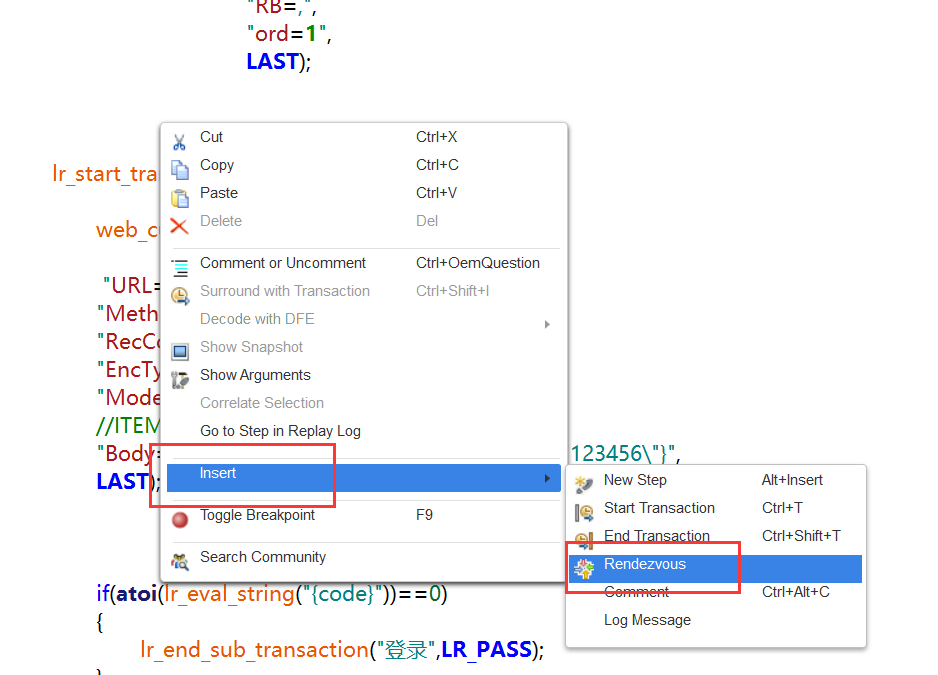Screen dimensions: 938x675
Task: Click the atoi function call in code
Action: pos(136,594)
